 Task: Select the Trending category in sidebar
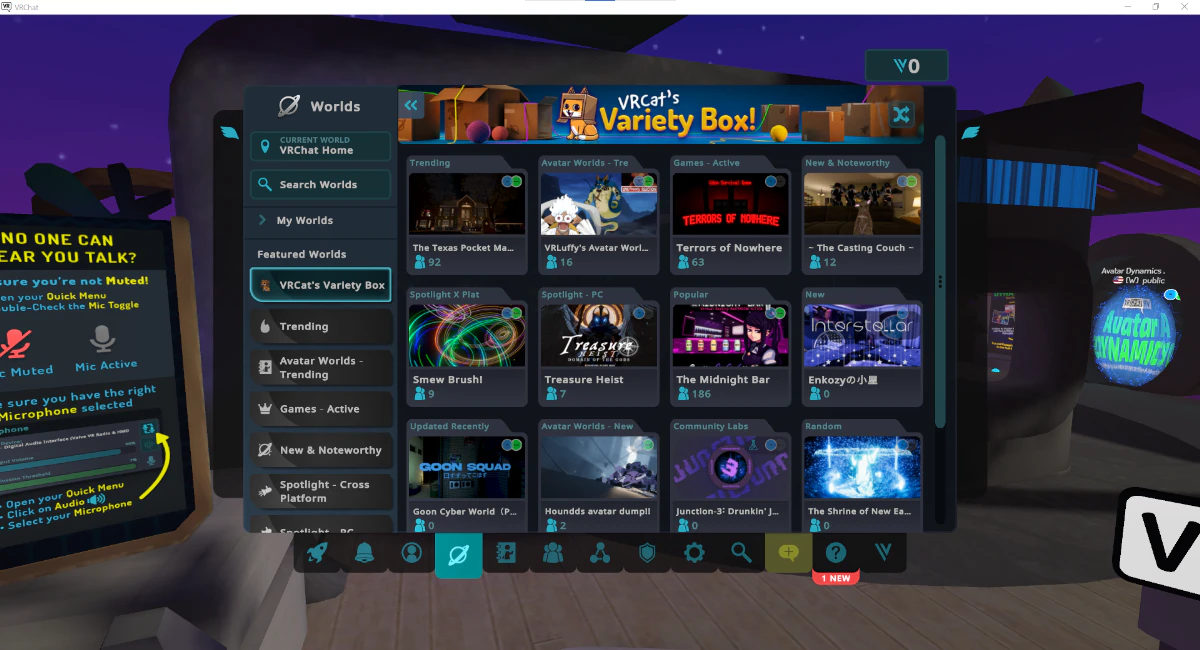coord(322,326)
